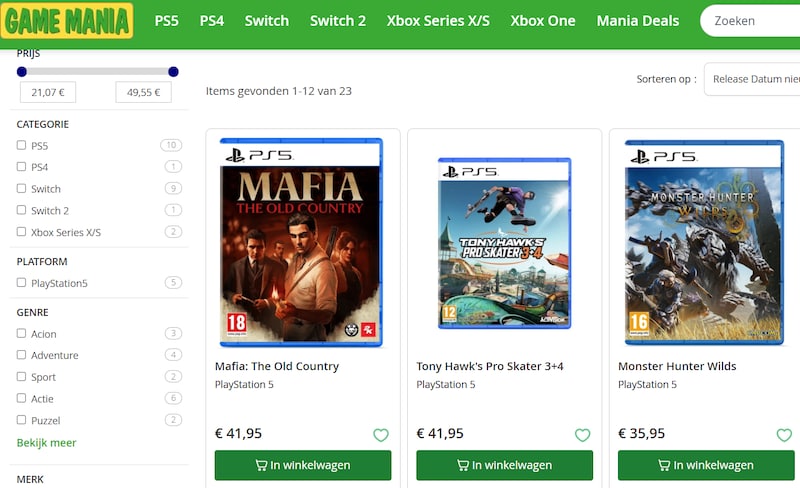Click the Zoeken search field
800x488 pixels.
click(755, 20)
